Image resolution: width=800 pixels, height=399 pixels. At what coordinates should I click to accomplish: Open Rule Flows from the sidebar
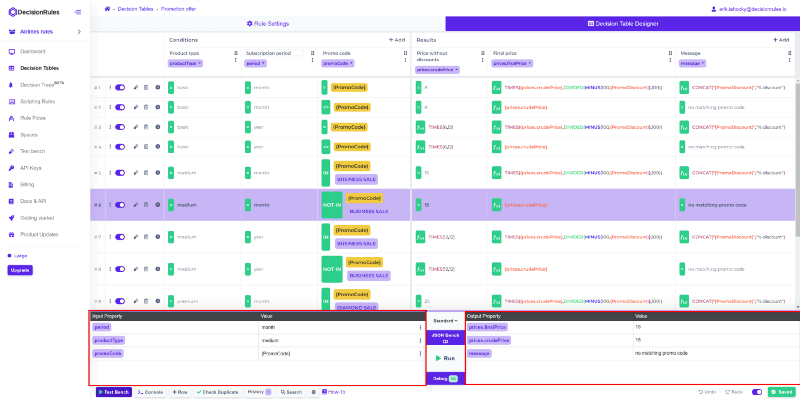[33, 118]
